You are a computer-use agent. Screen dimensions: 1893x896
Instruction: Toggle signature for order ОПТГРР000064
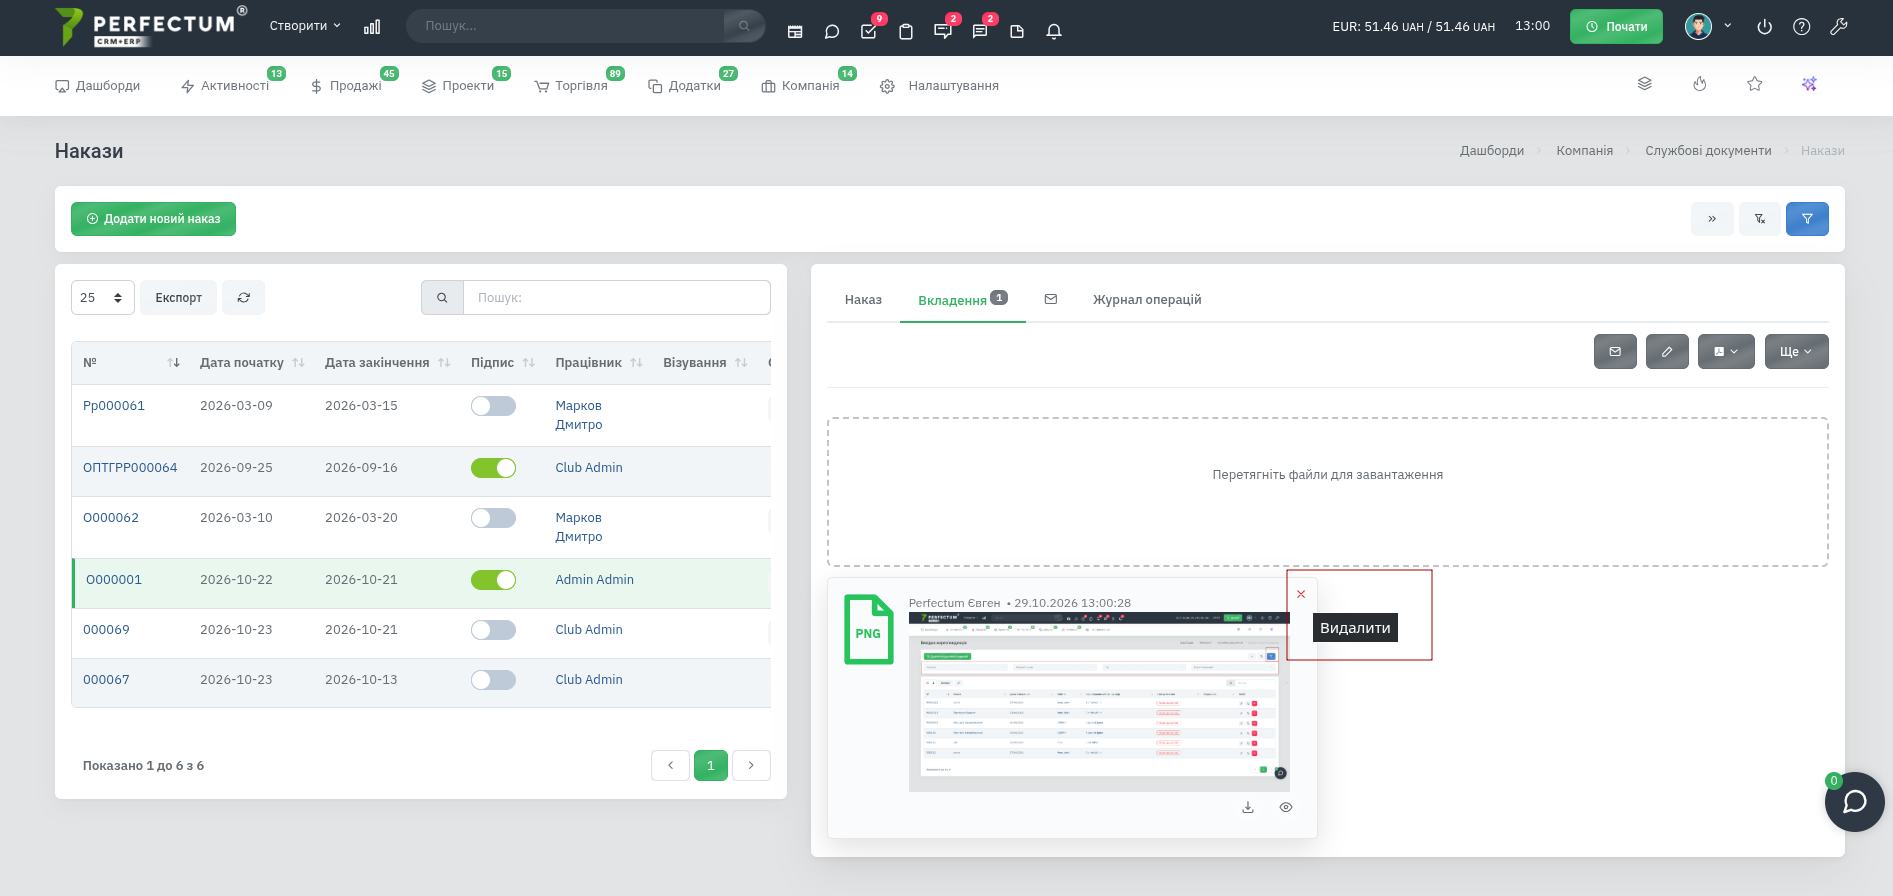pyautogui.click(x=494, y=468)
